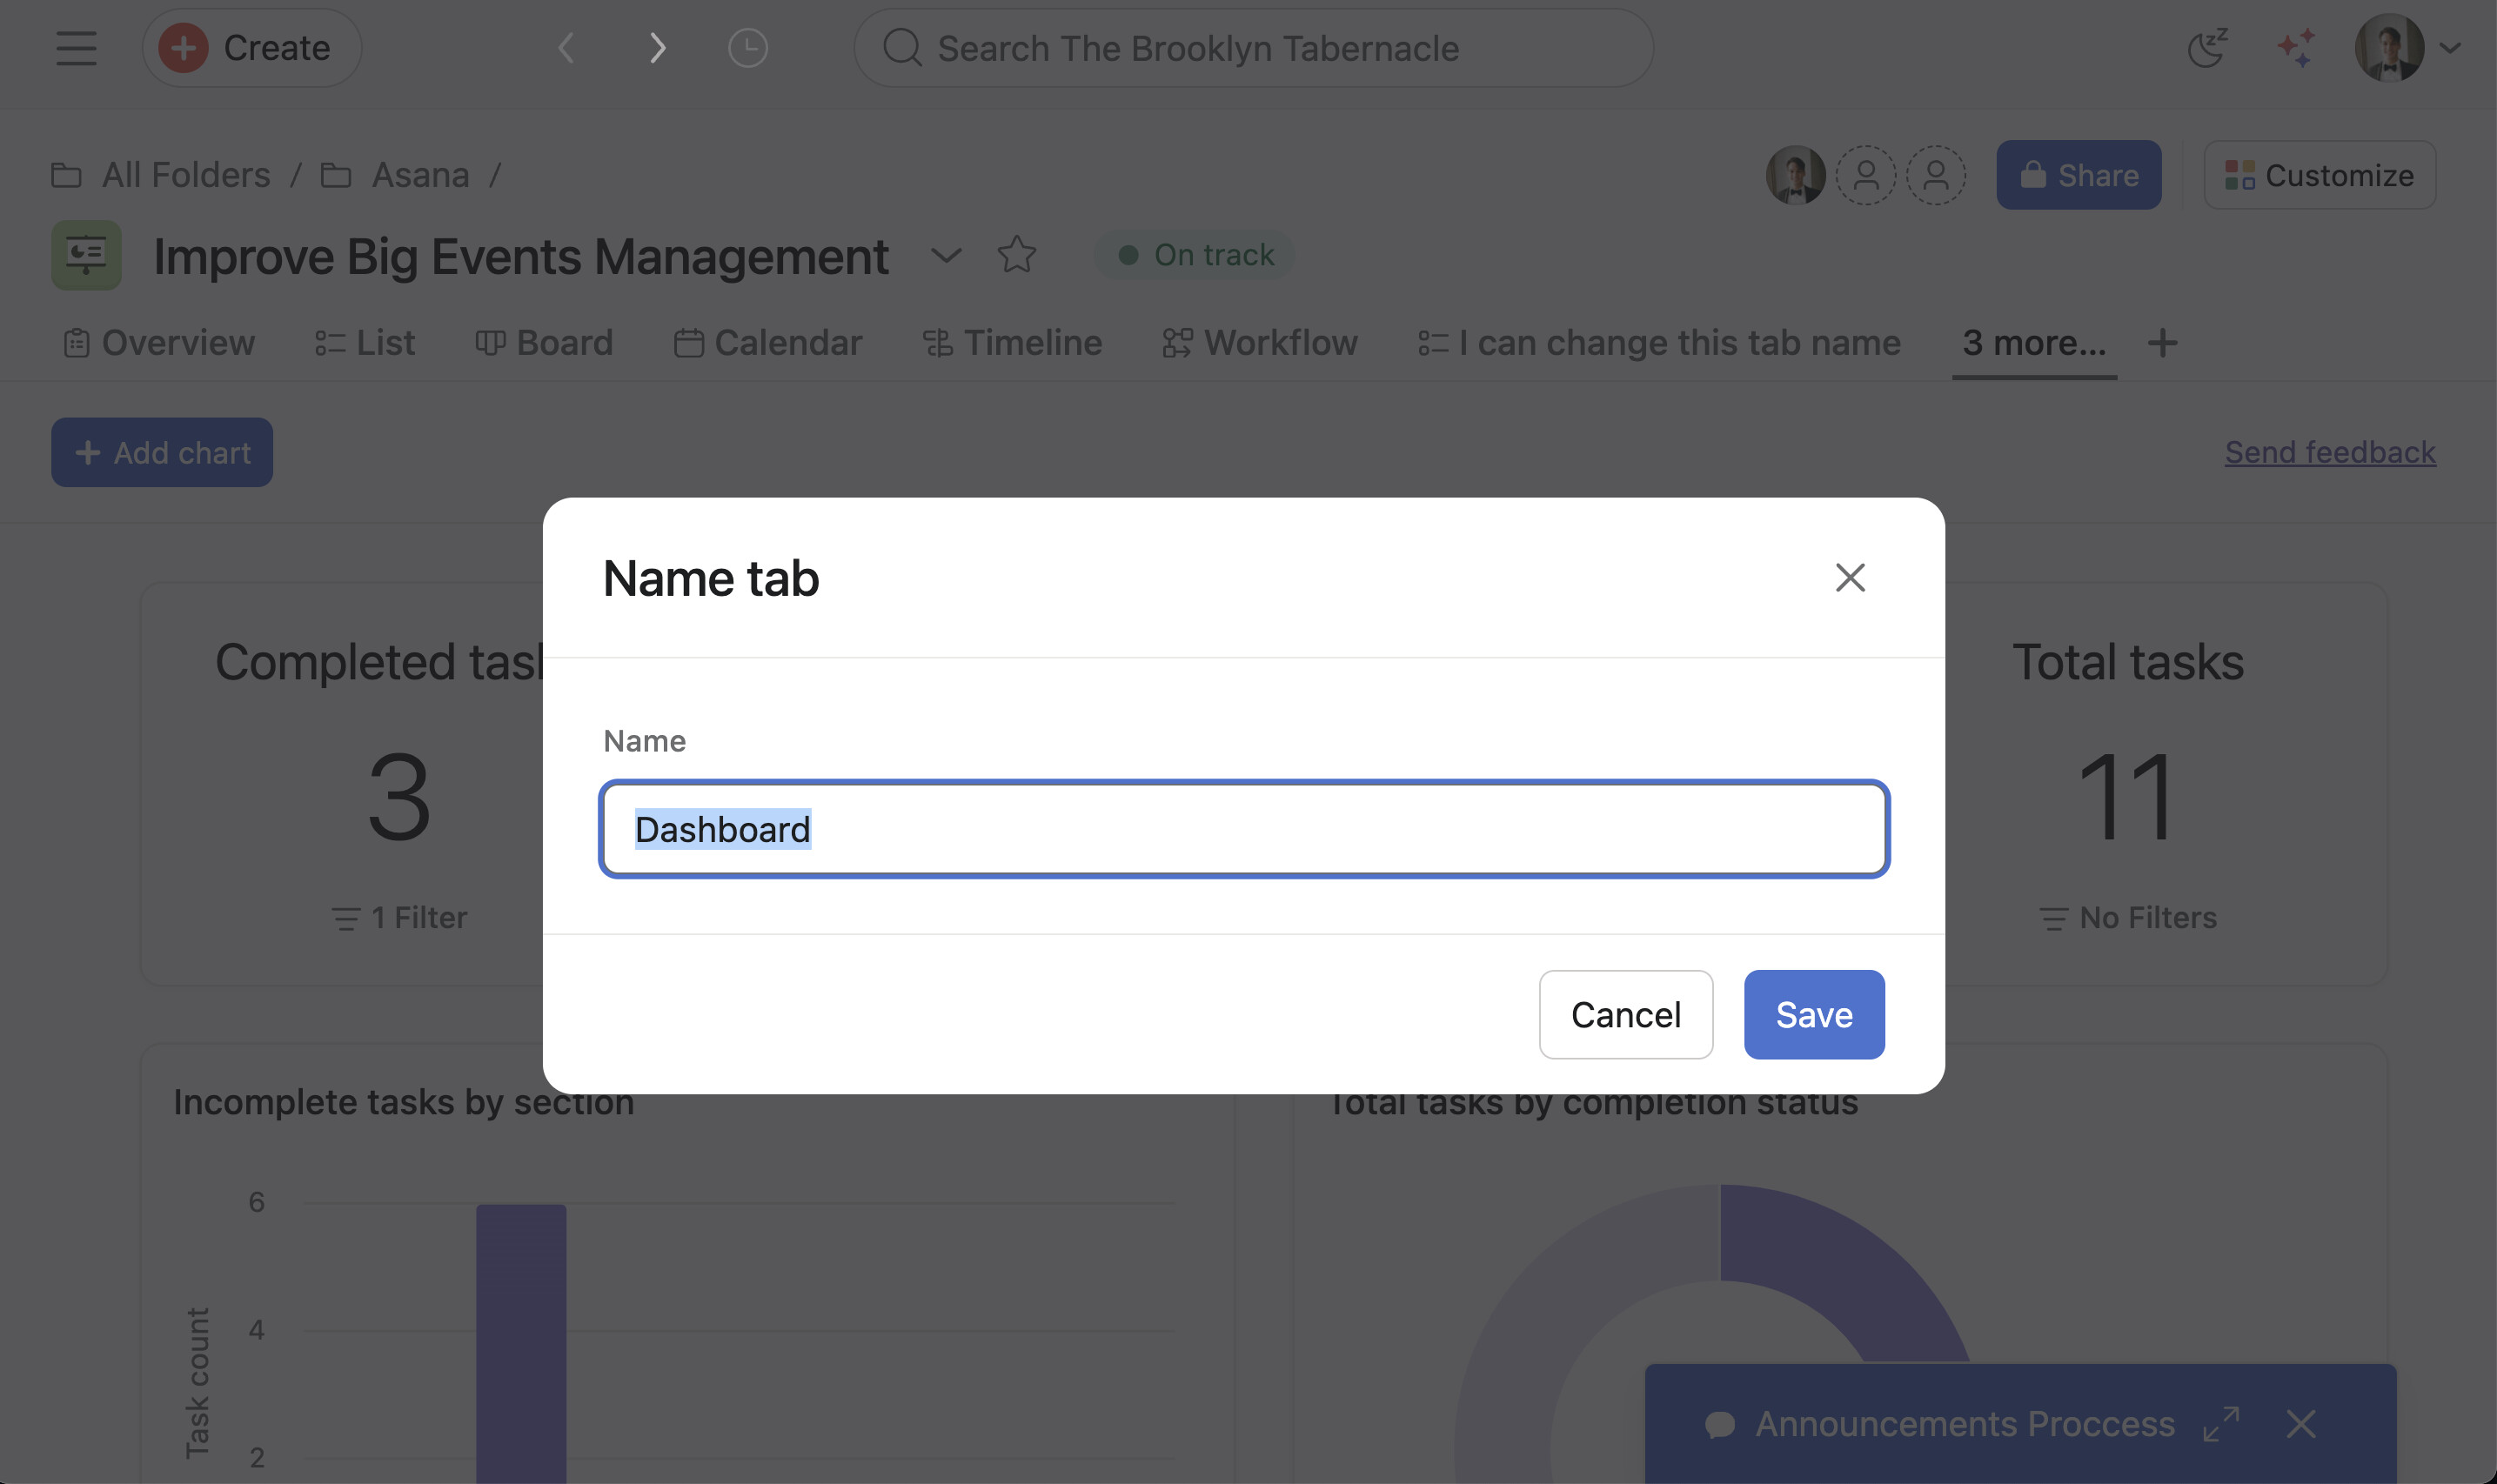2497x1484 pixels.
Task: Add a new tab with plus icon
Action: pyautogui.click(x=2162, y=343)
